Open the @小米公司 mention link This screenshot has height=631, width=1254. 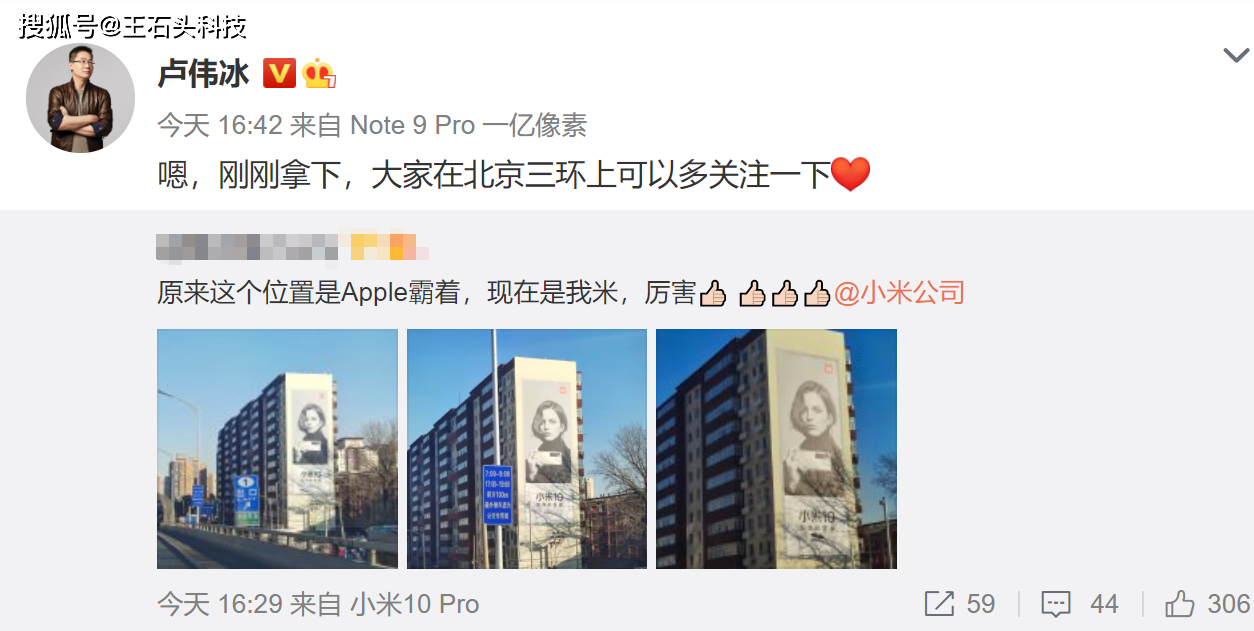[899, 293]
